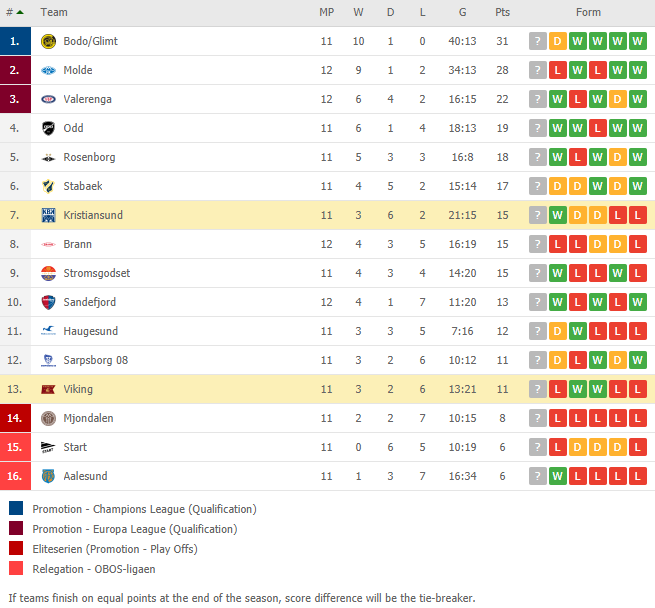This screenshot has width=655, height=608.
Task: Sort by the MP column header
Action: click(327, 13)
